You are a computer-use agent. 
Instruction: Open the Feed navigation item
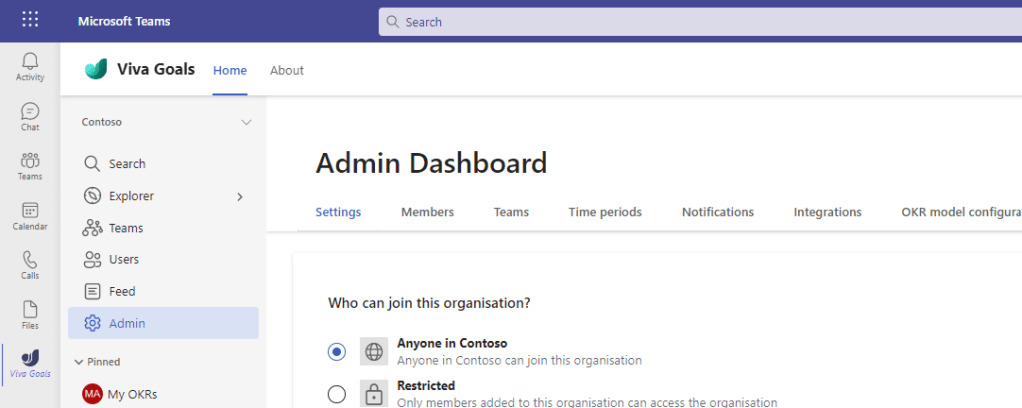[121, 291]
